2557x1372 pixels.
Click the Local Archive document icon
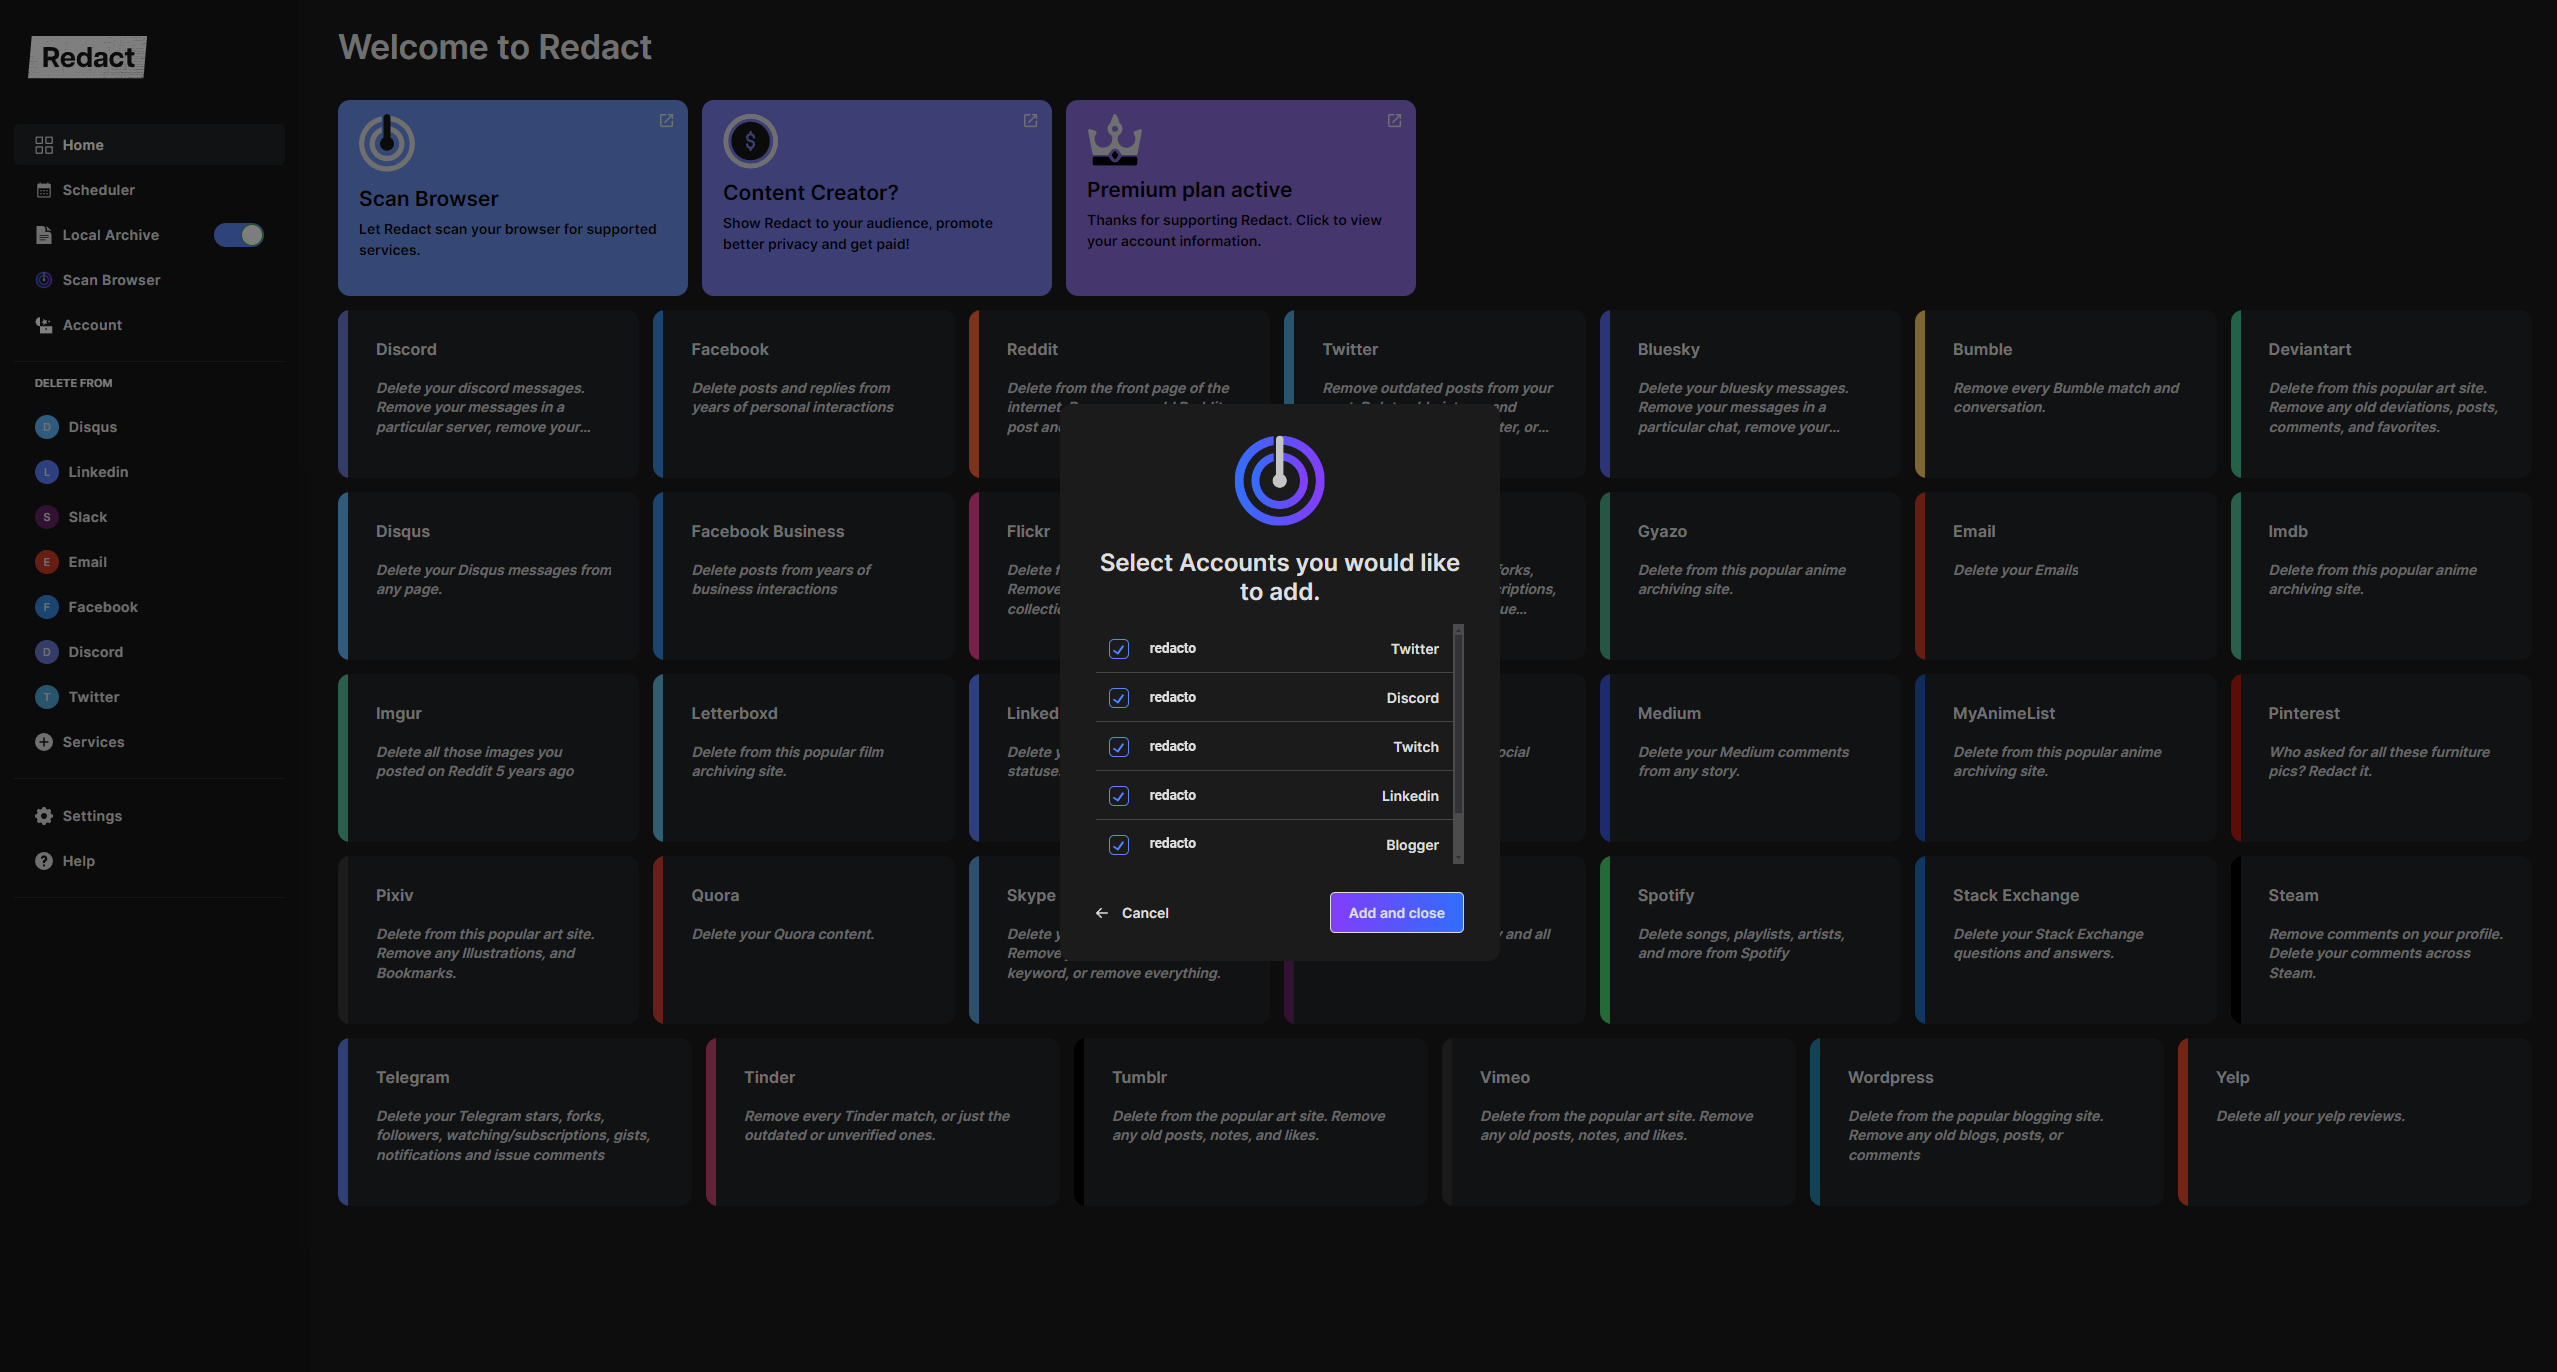(x=44, y=235)
